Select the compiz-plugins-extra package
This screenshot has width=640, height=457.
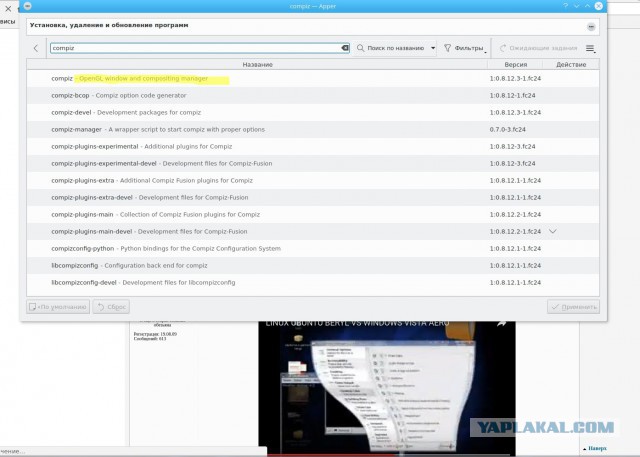coord(313,180)
